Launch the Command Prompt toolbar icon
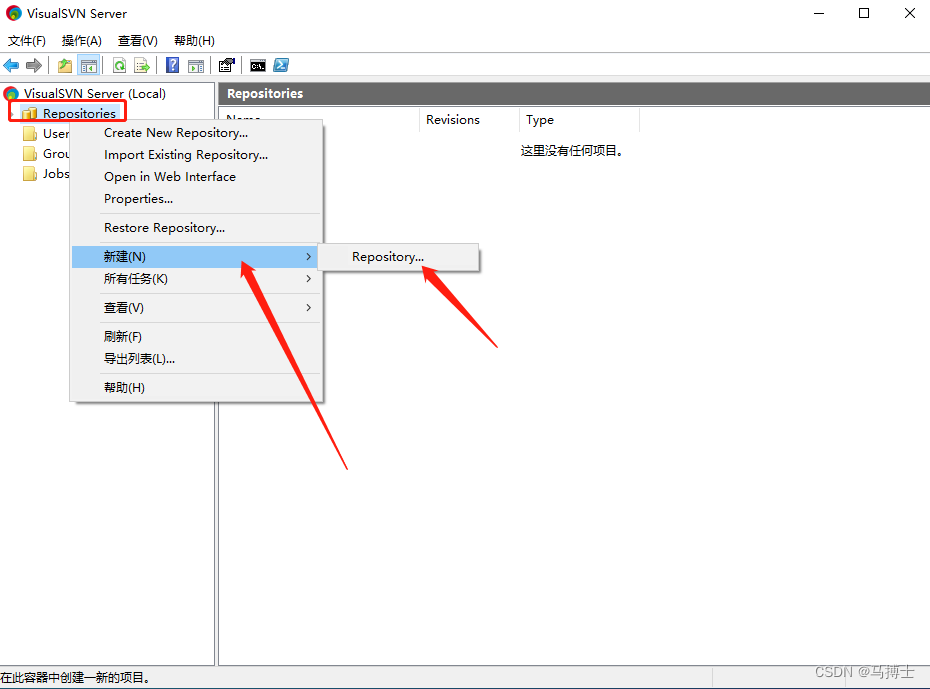The height and width of the screenshot is (689, 930). coord(258,65)
